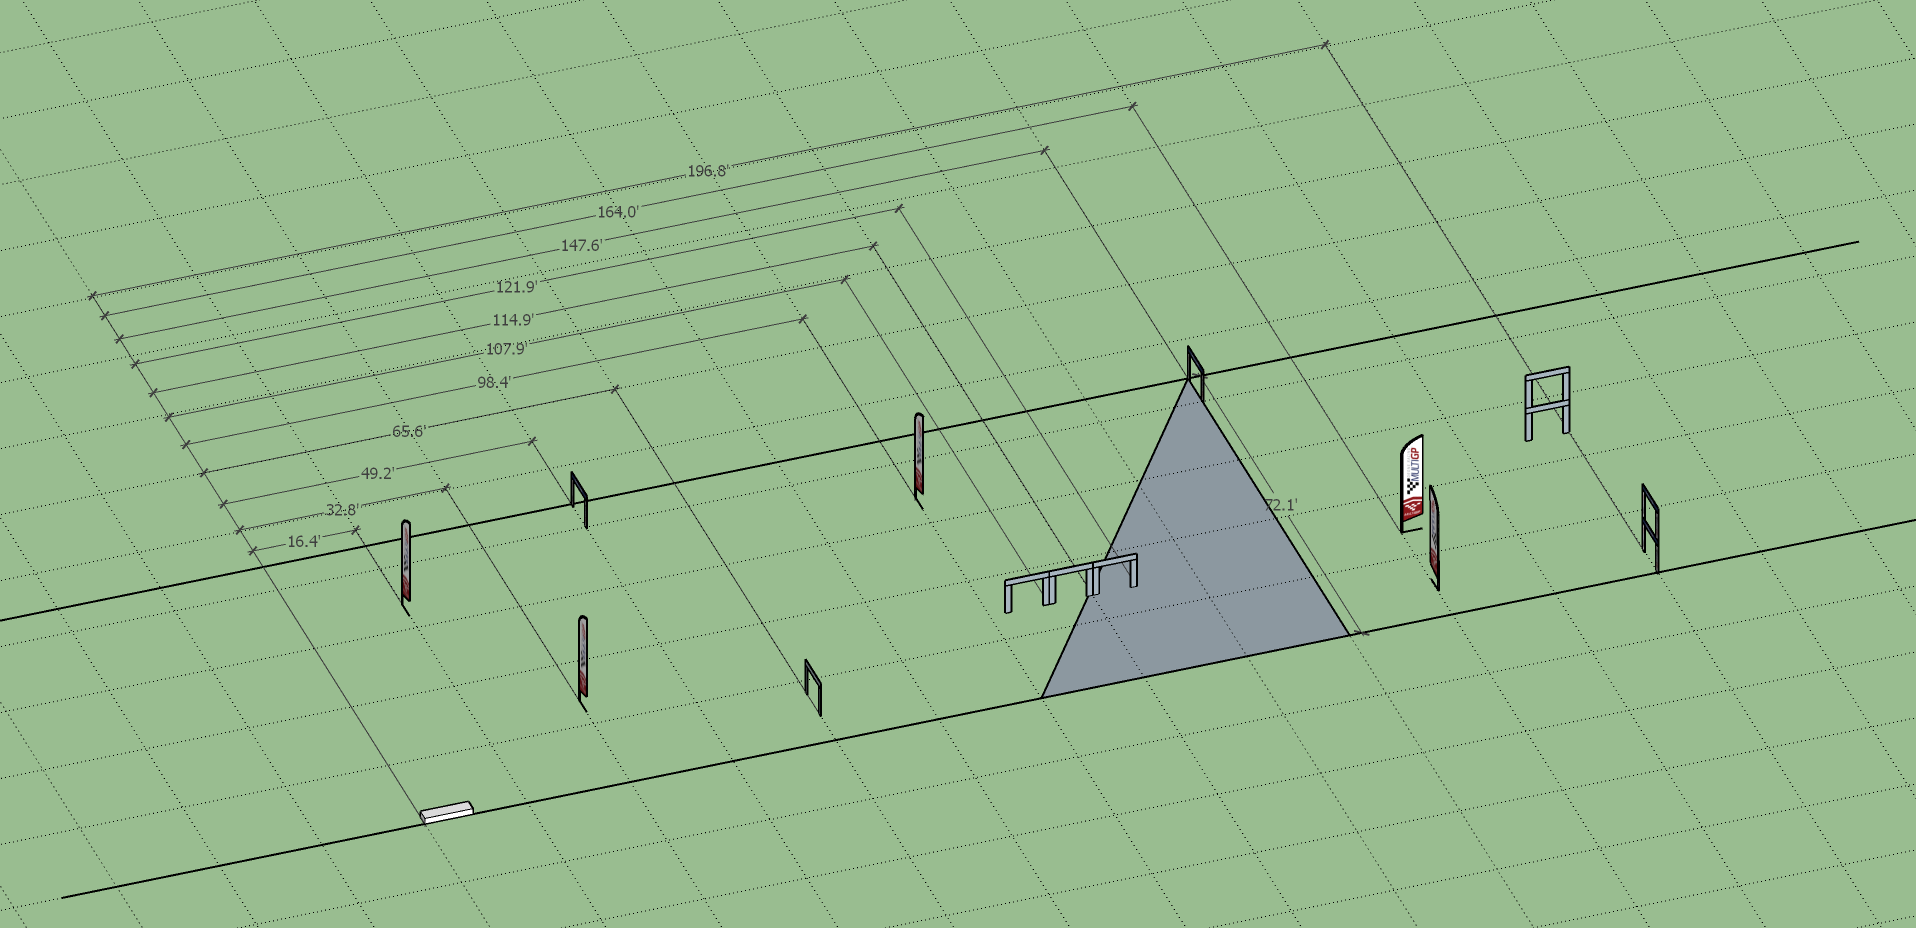Viewport: 1916px width, 928px height.
Task: Click the 107.9' dimension label
Action: click(506, 349)
